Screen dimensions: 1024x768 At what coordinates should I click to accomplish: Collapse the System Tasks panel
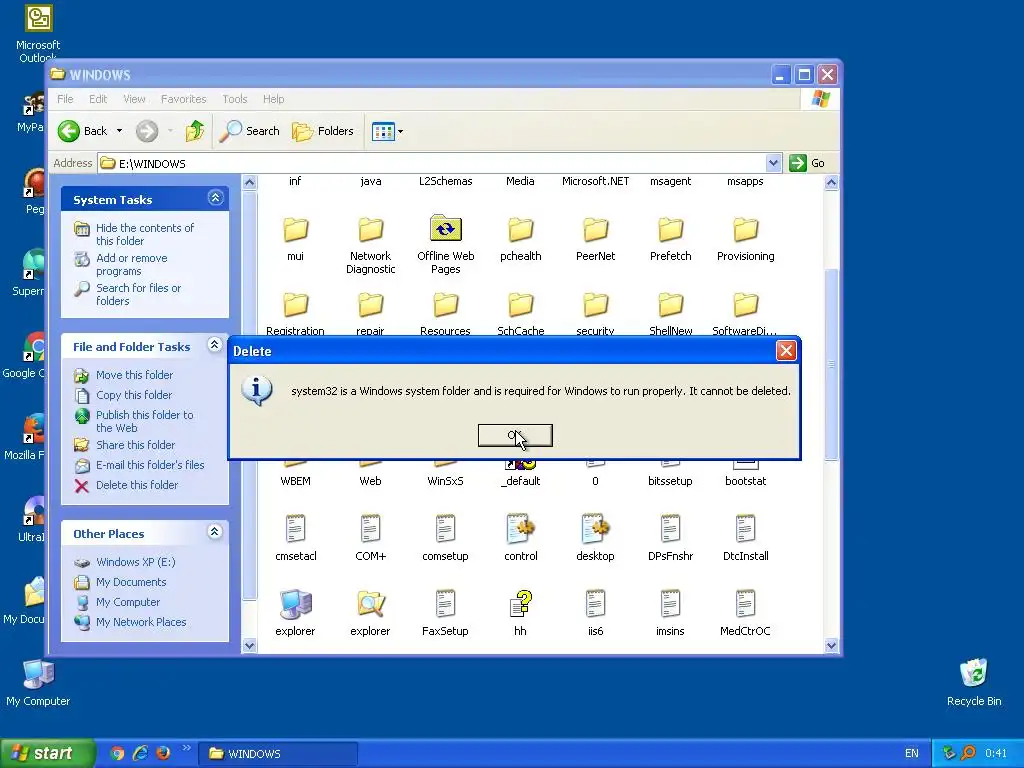(x=216, y=198)
